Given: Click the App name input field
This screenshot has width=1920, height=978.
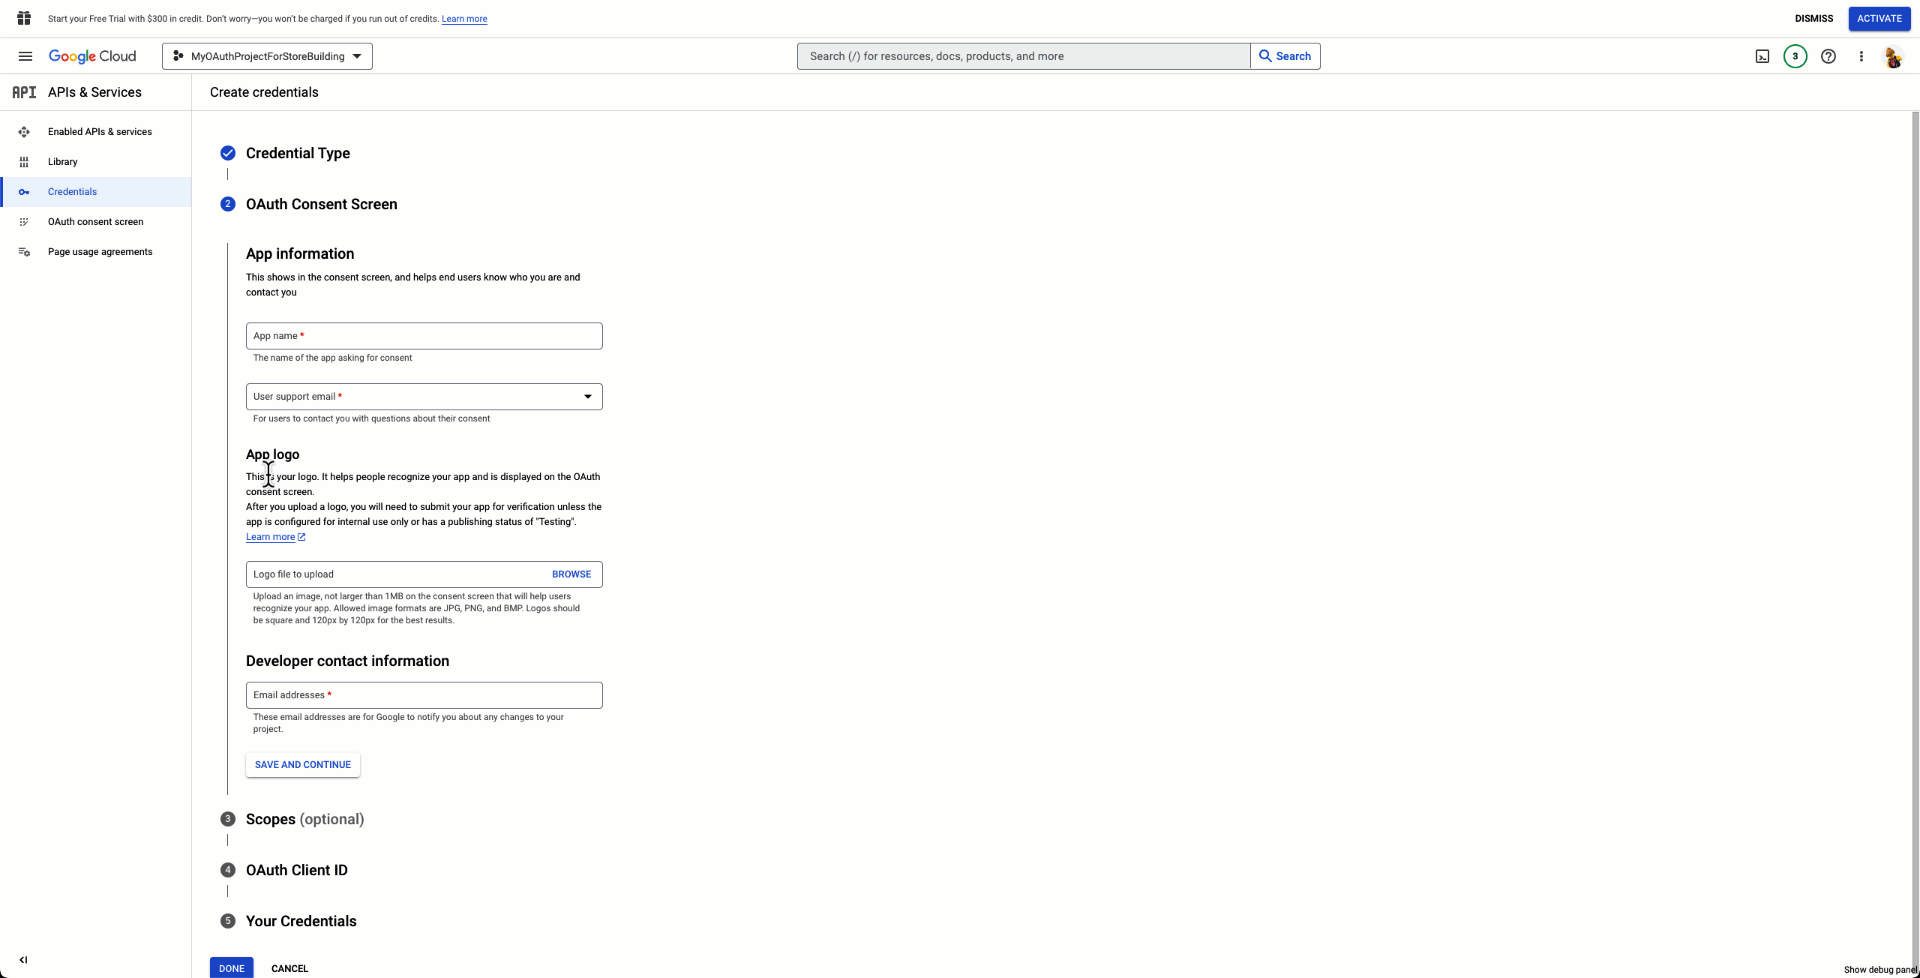Looking at the screenshot, I should tap(423, 335).
